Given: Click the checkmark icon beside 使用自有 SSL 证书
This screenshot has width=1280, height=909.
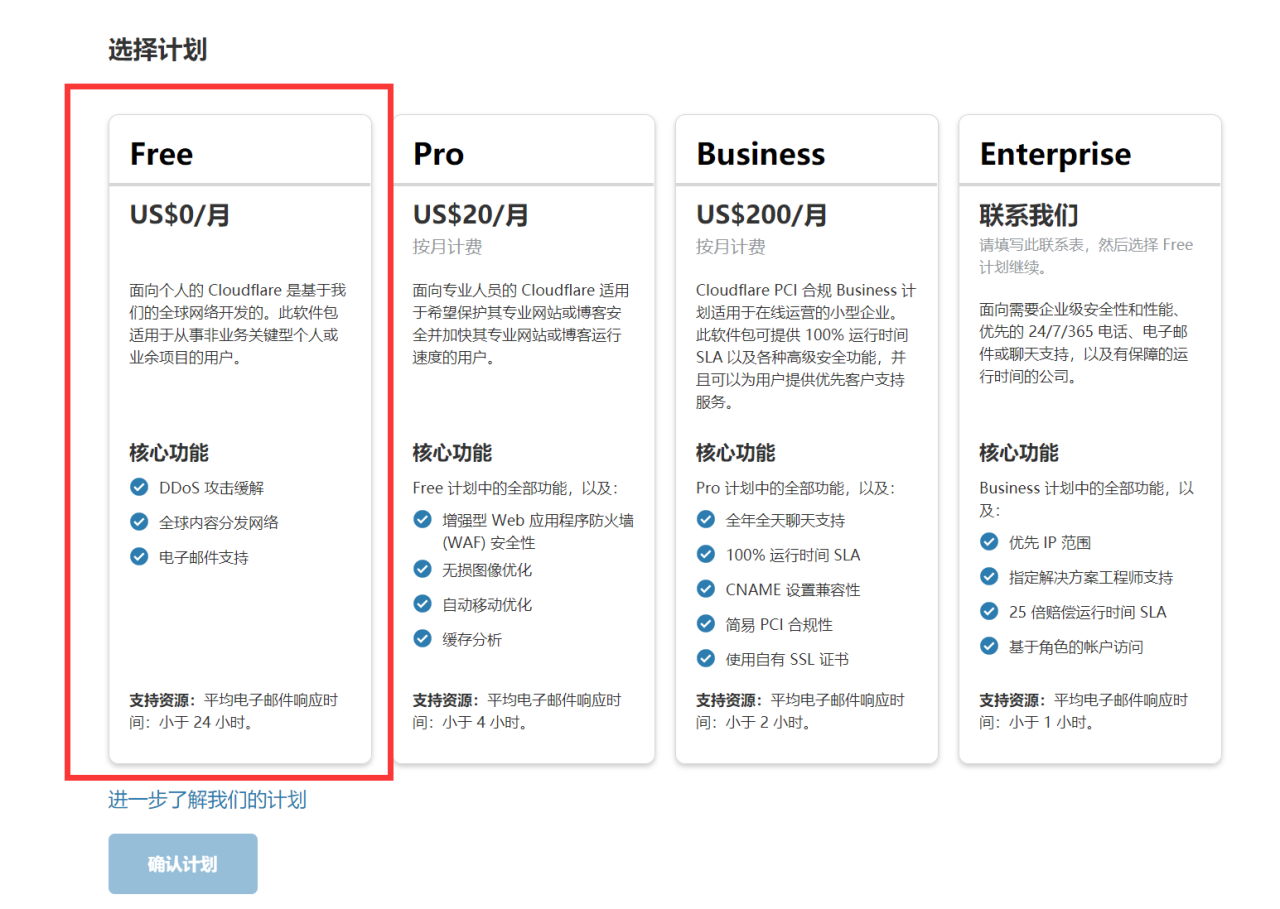Looking at the screenshot, I should click(706, 659).
